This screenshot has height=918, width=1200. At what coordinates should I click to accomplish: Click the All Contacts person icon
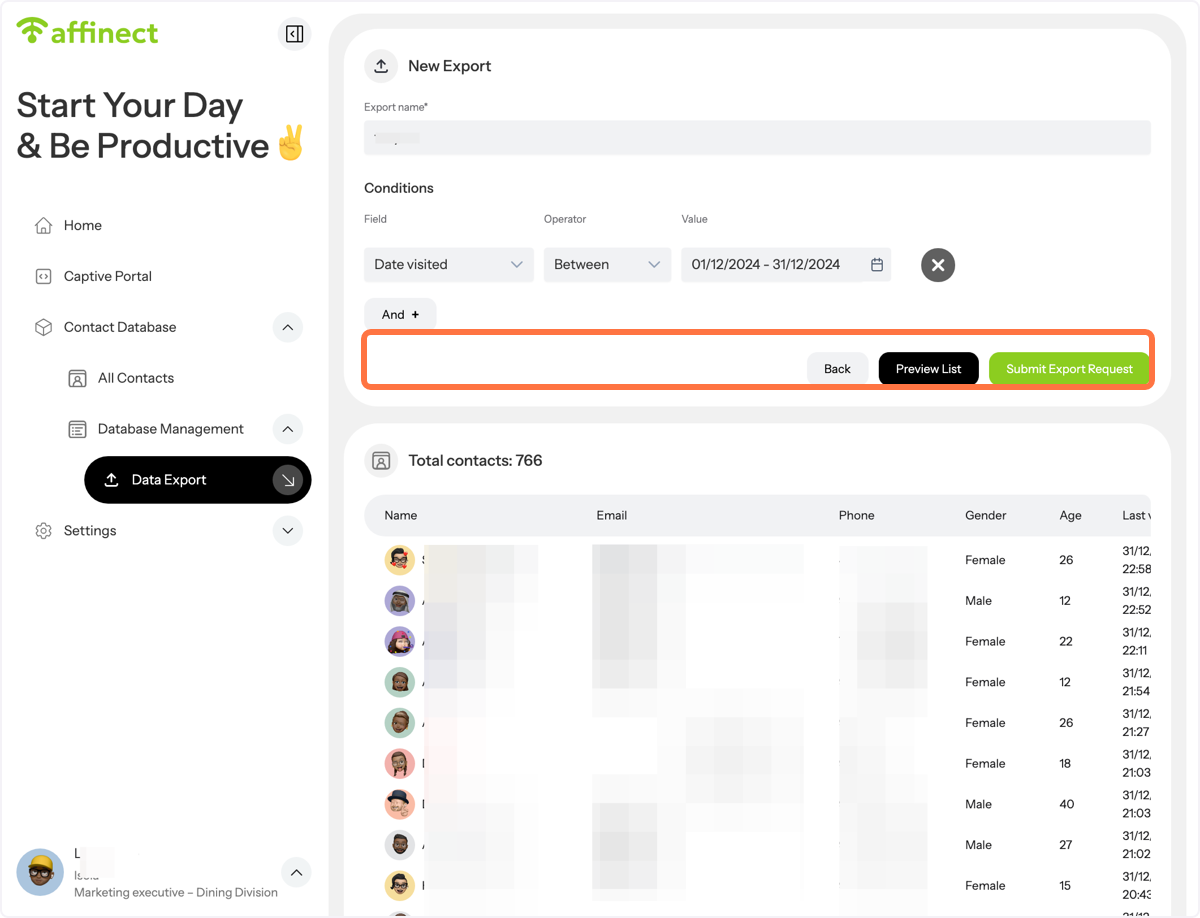(x=77, y=378)
